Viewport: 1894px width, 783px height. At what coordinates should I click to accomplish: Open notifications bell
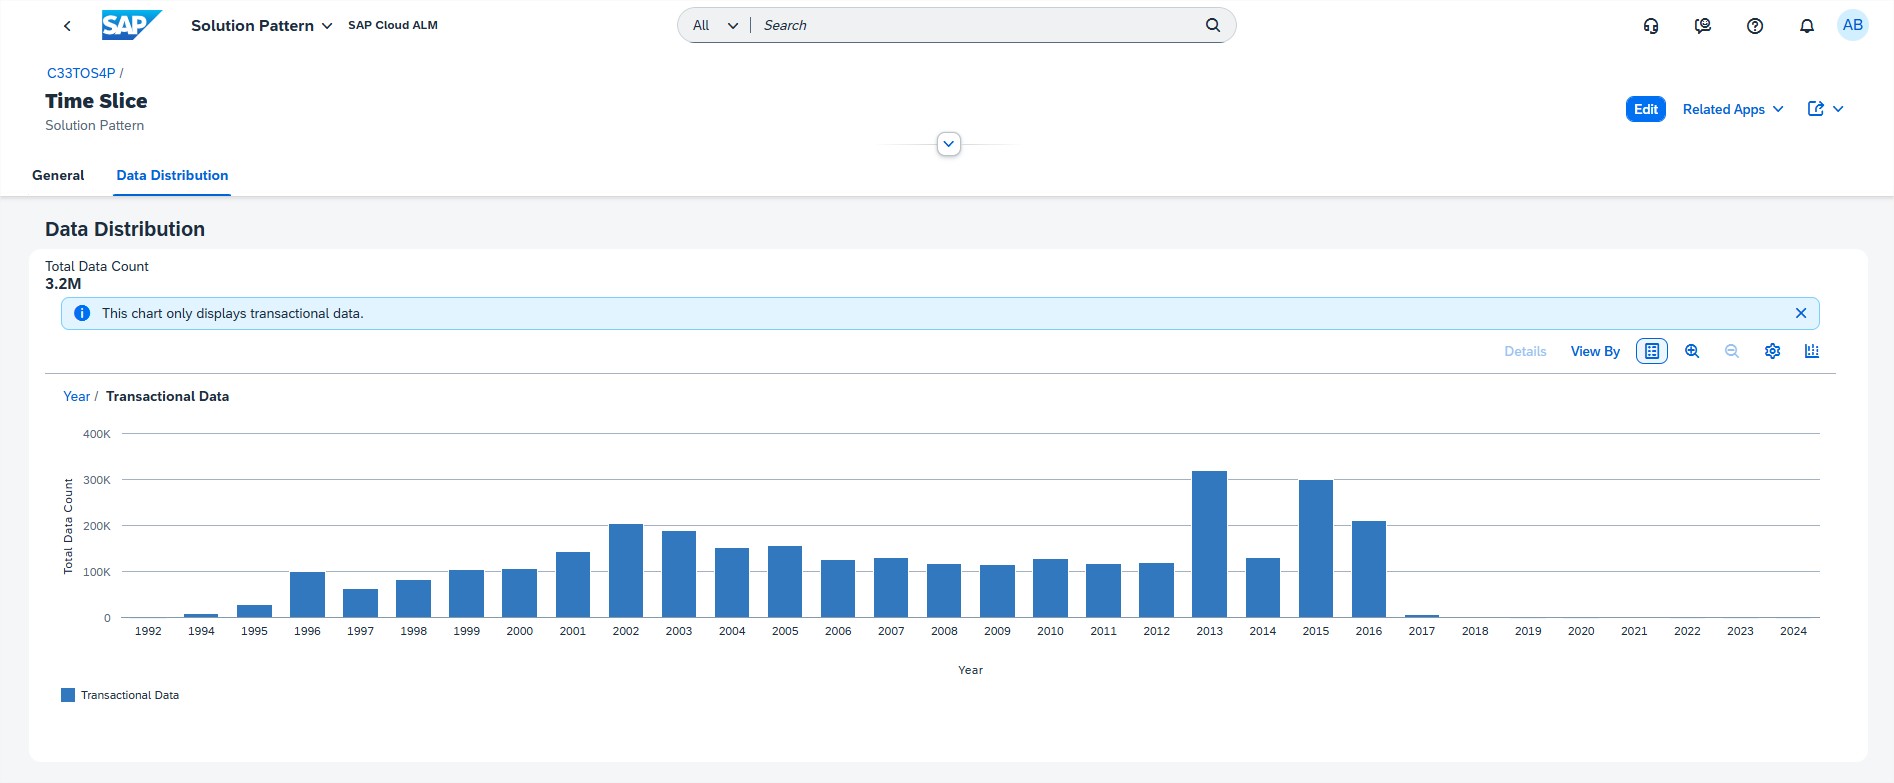point(1807,26)
